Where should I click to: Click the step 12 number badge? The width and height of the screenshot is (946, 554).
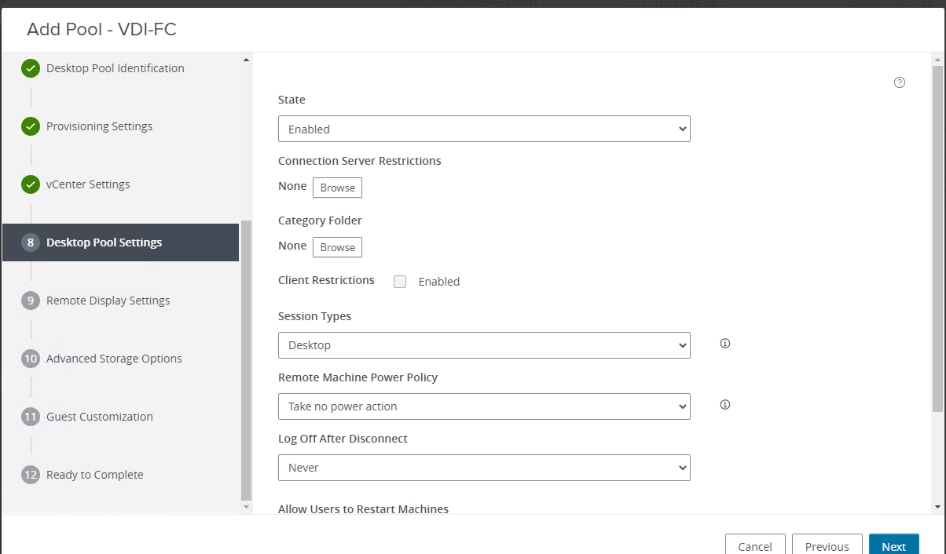pyautogui.click(x=31, y=475)
